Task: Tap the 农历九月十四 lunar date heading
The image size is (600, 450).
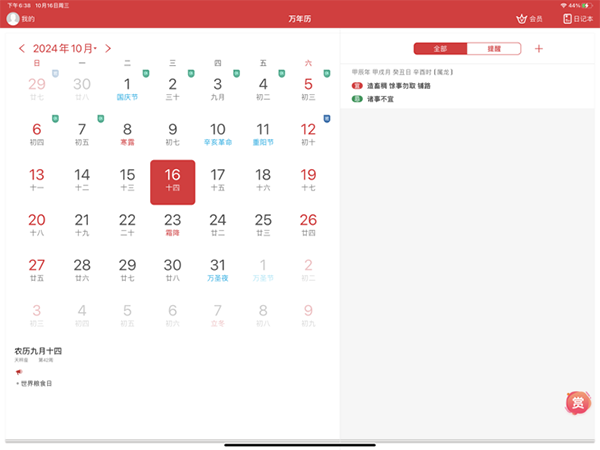Action: [38, 351]
